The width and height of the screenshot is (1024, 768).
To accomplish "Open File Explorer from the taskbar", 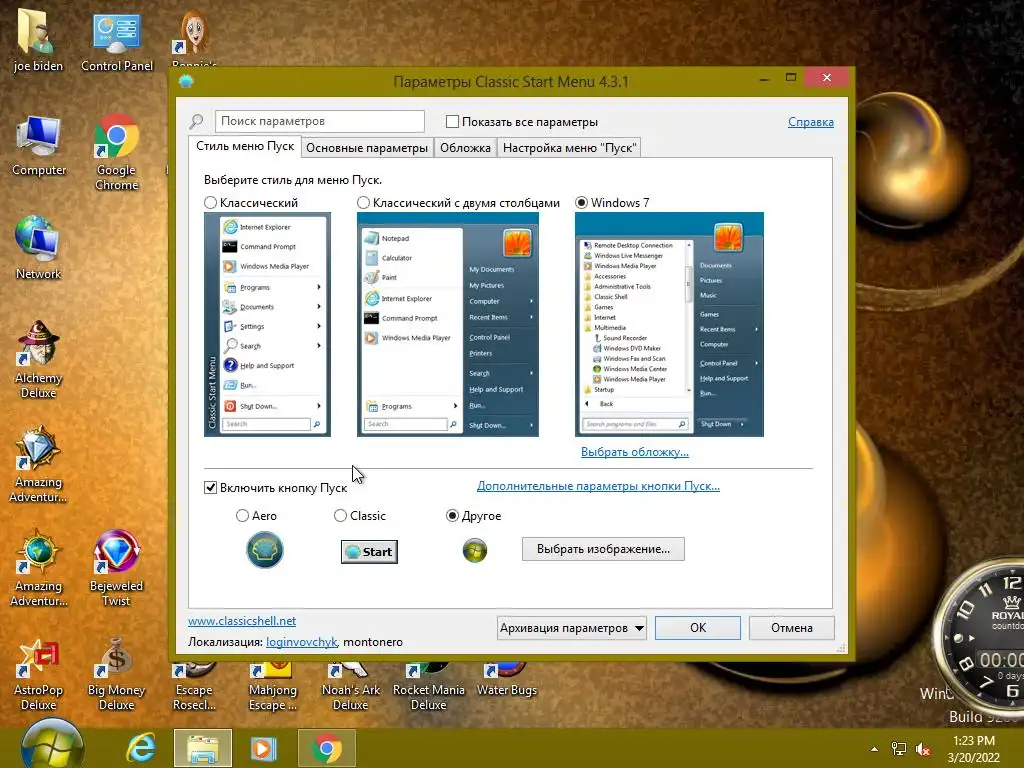I will click(x=202, y=748).
